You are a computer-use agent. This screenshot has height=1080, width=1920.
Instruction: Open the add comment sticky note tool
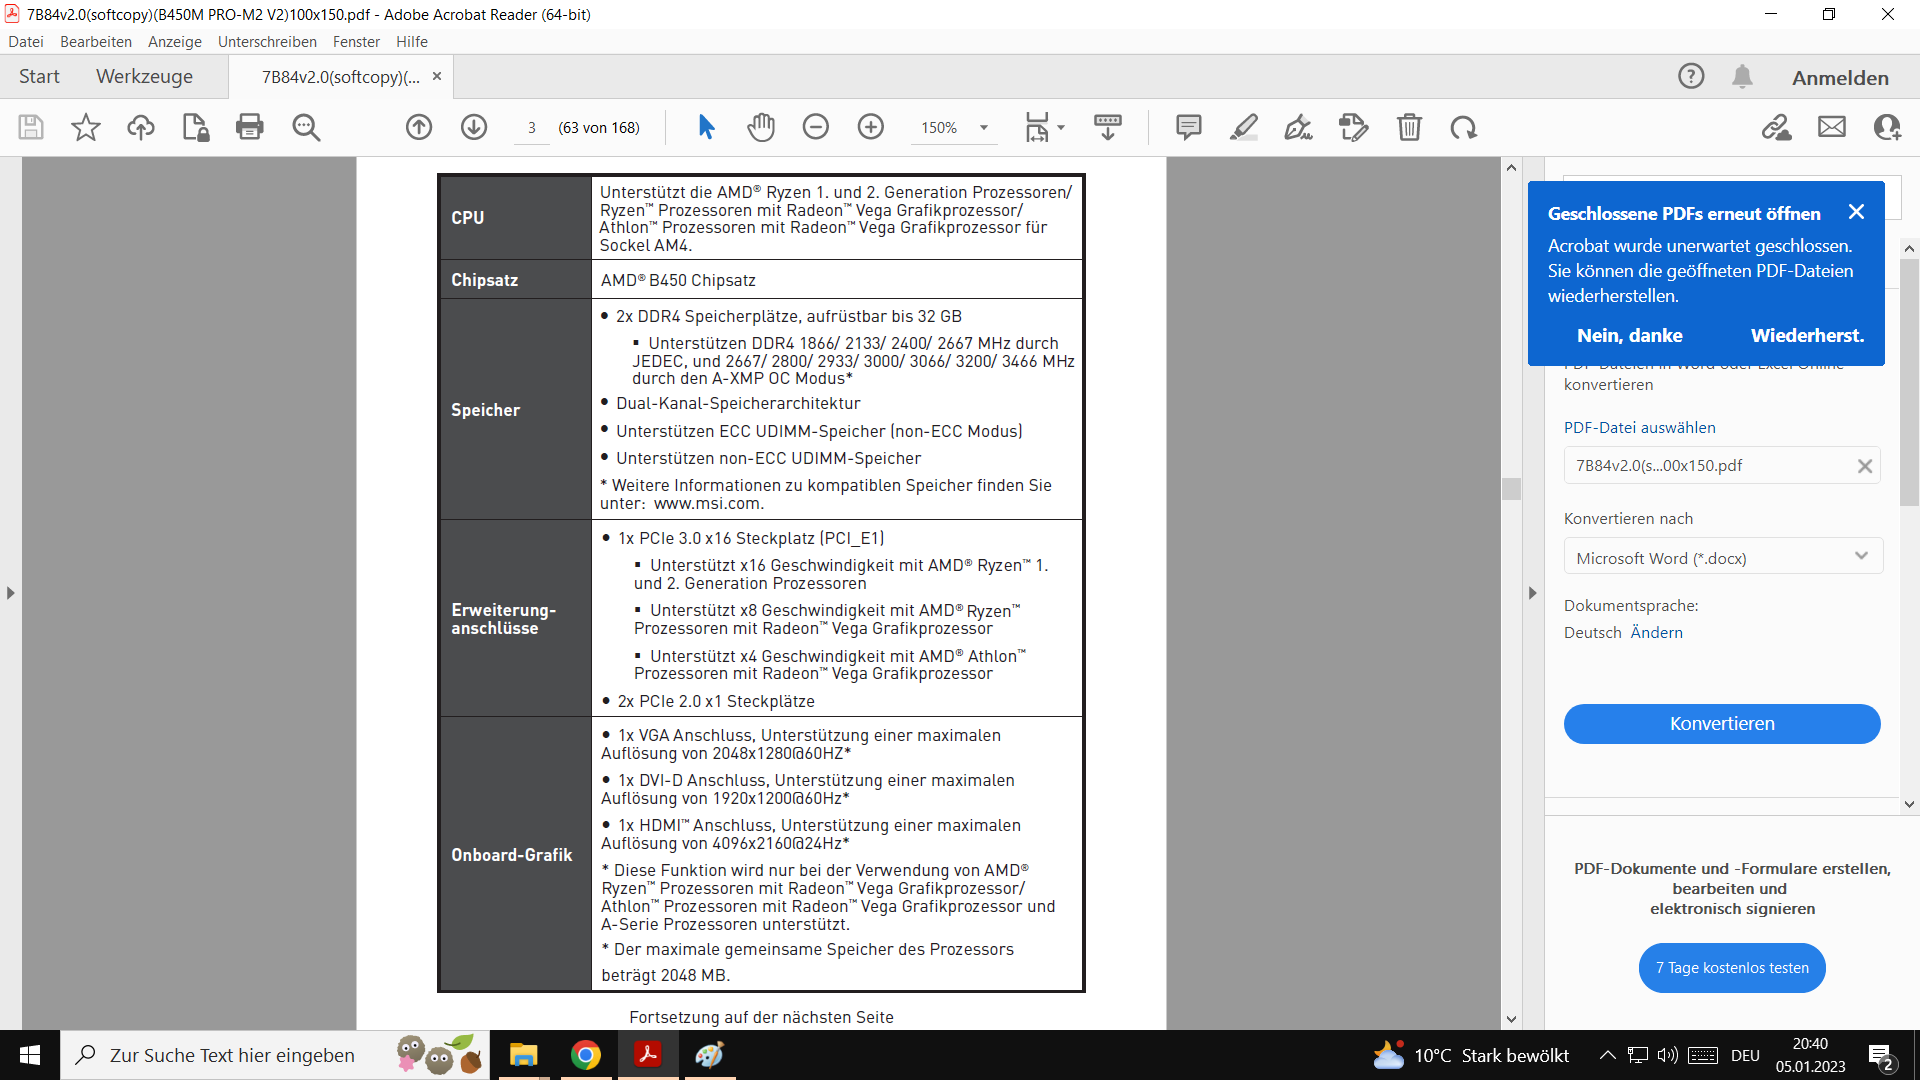(x=1188, y=127)
